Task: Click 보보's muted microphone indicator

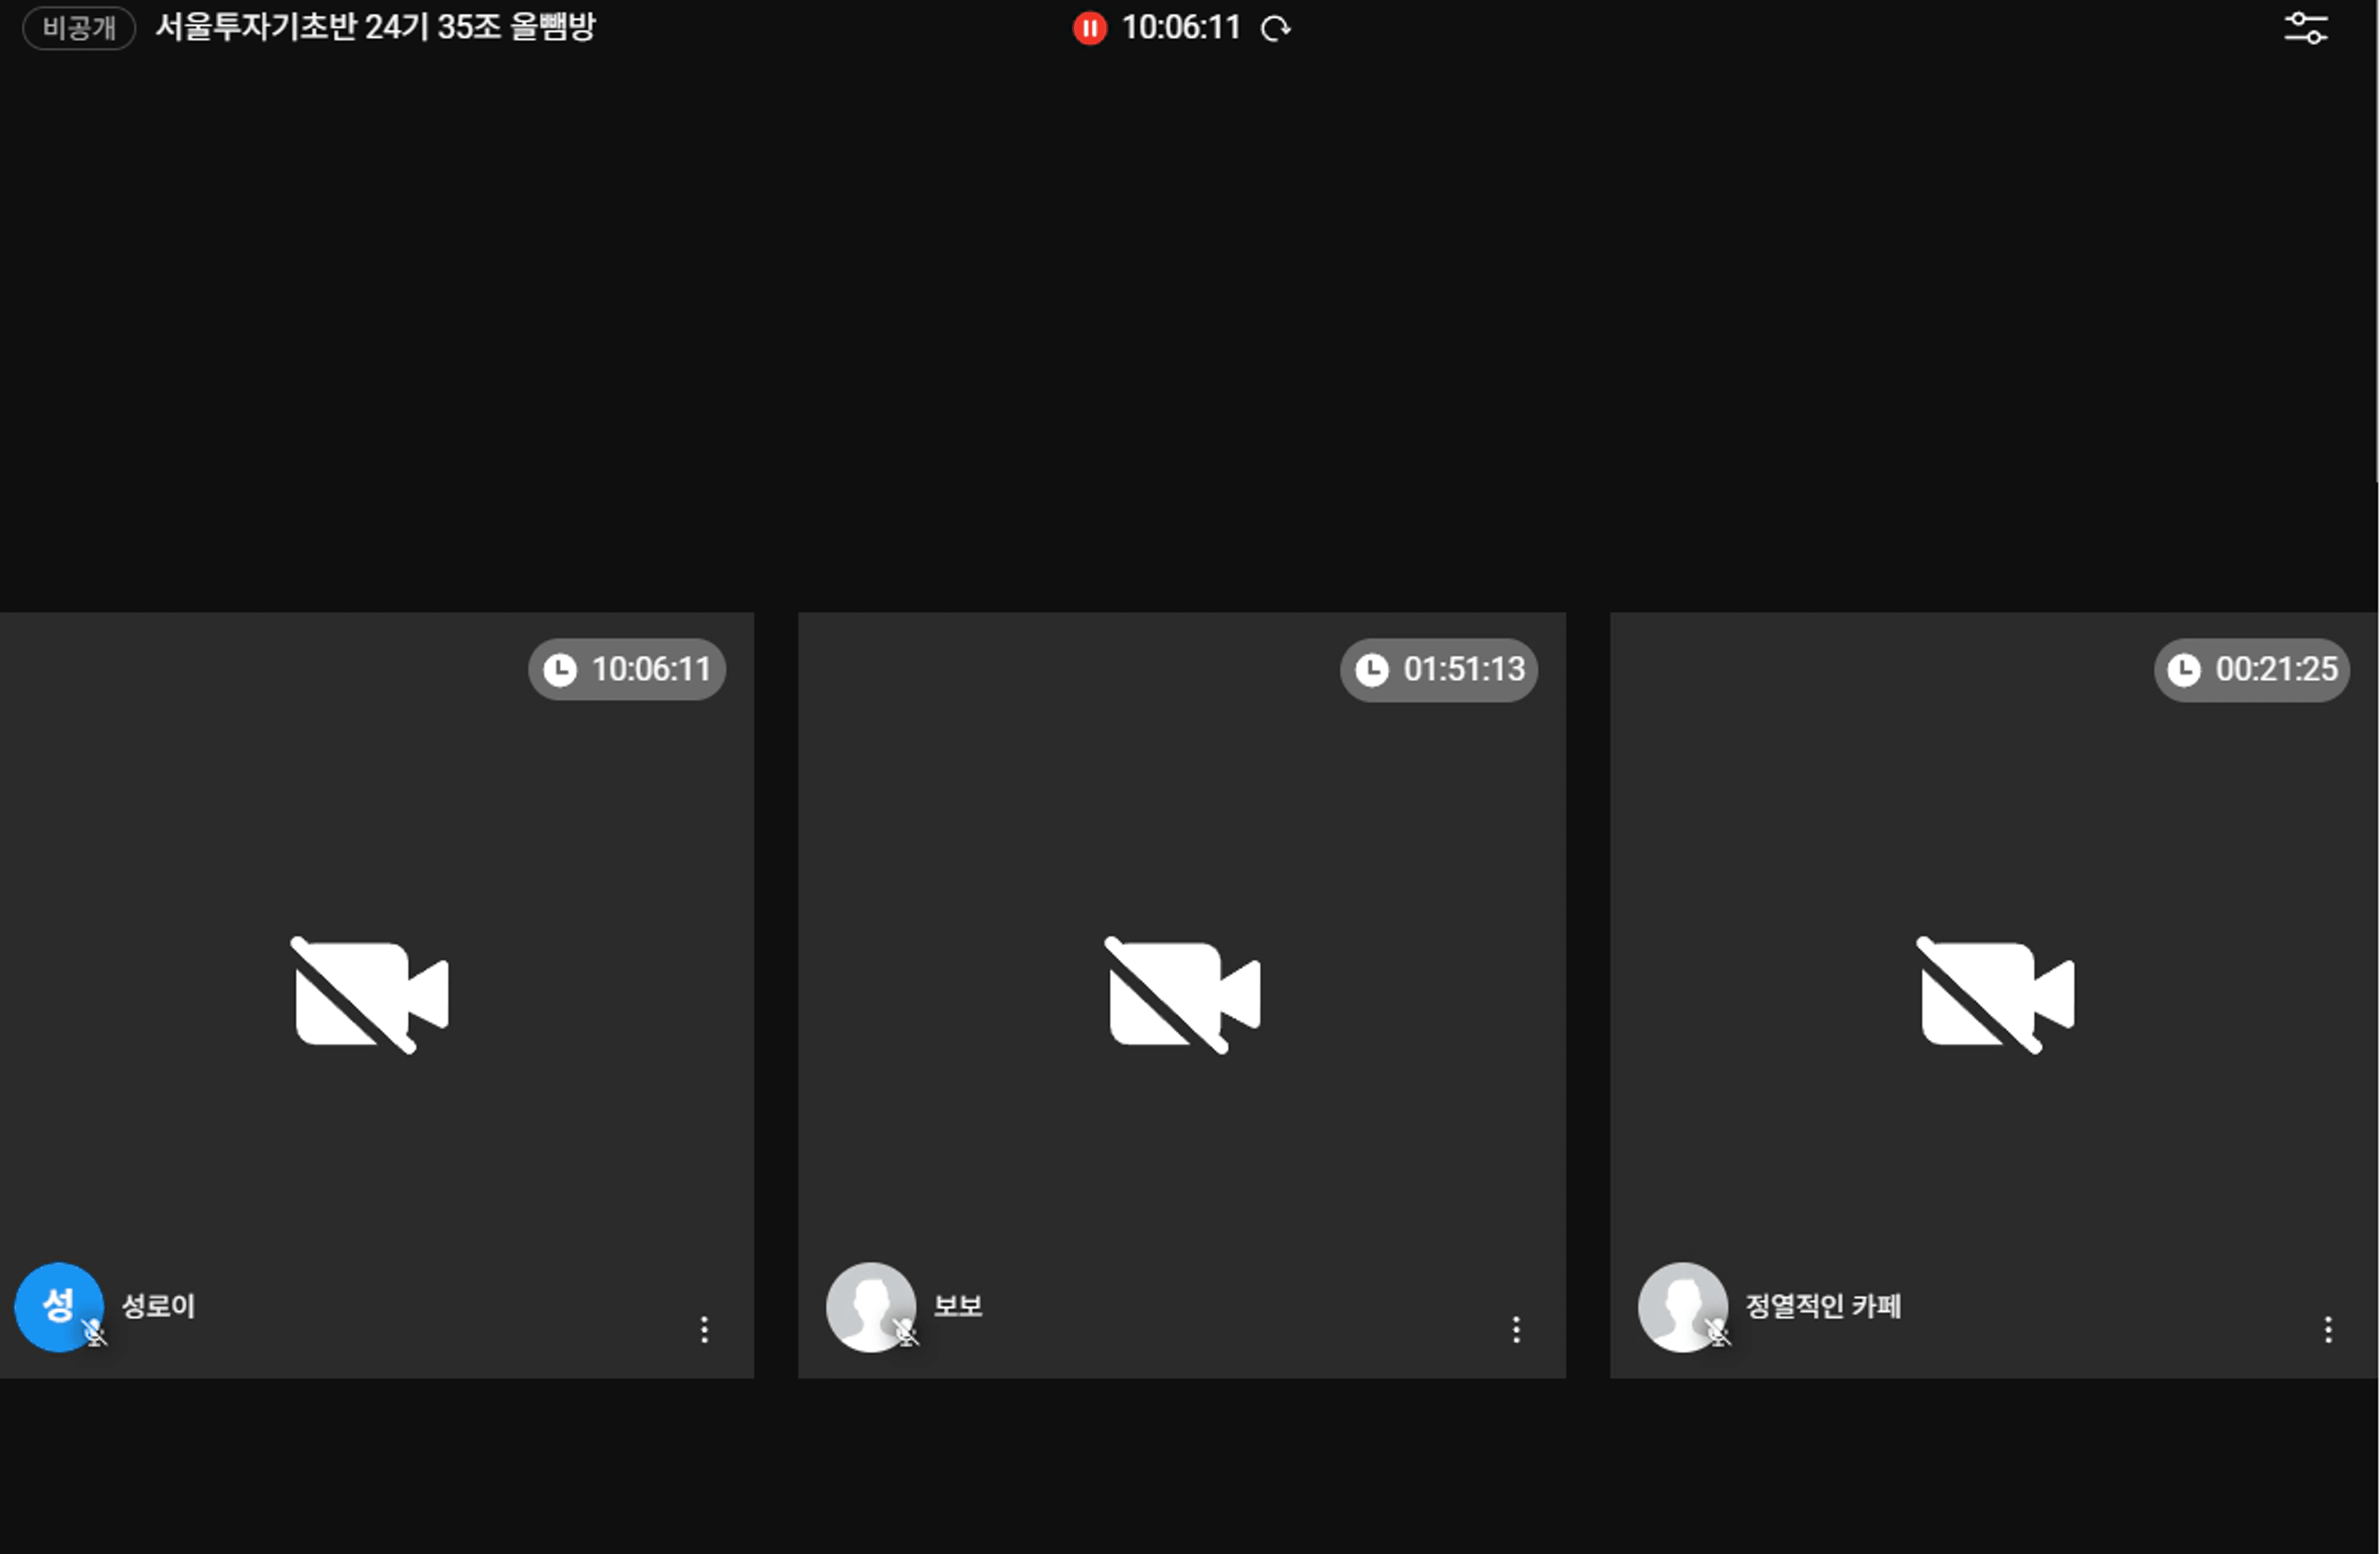Action: pos(907,1333)
